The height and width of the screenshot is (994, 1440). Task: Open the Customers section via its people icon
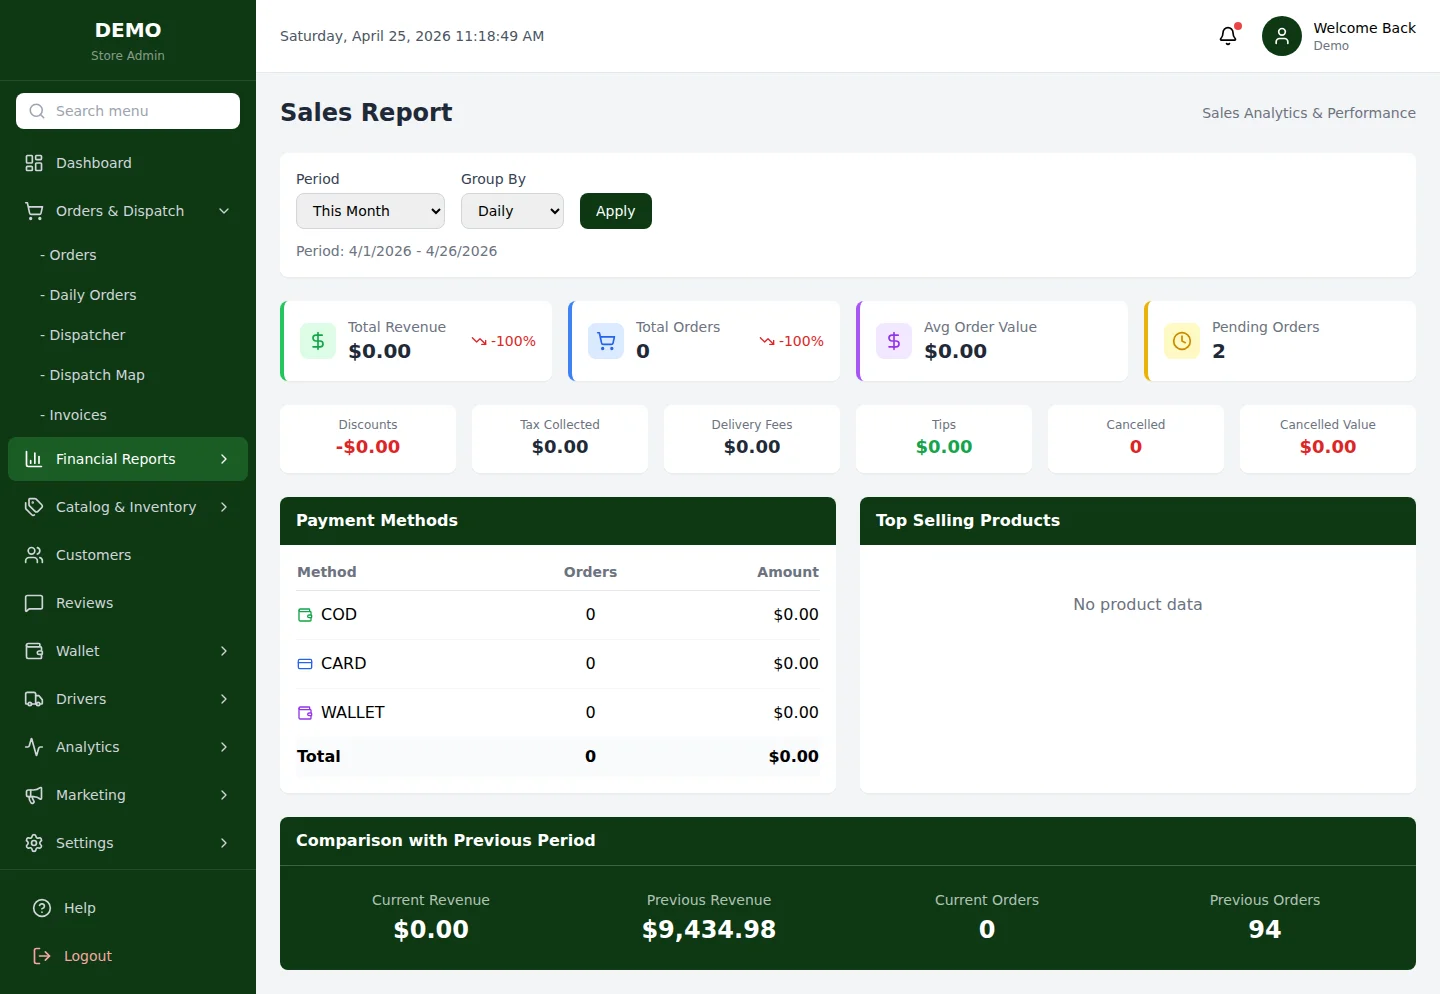click(x=33, y=555)
